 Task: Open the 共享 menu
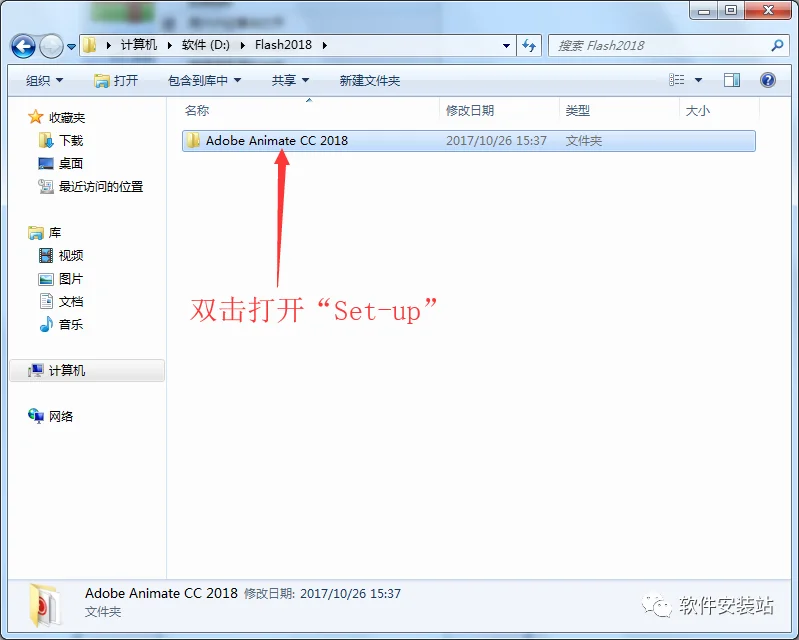[290, 81]
